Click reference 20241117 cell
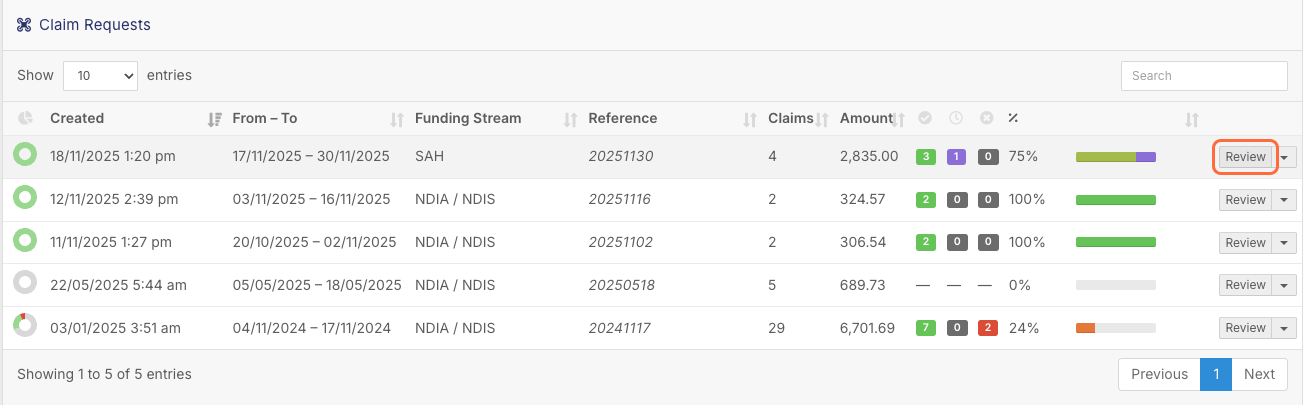The height and width of the screenshot is (405, 1303). click(619, 327)
